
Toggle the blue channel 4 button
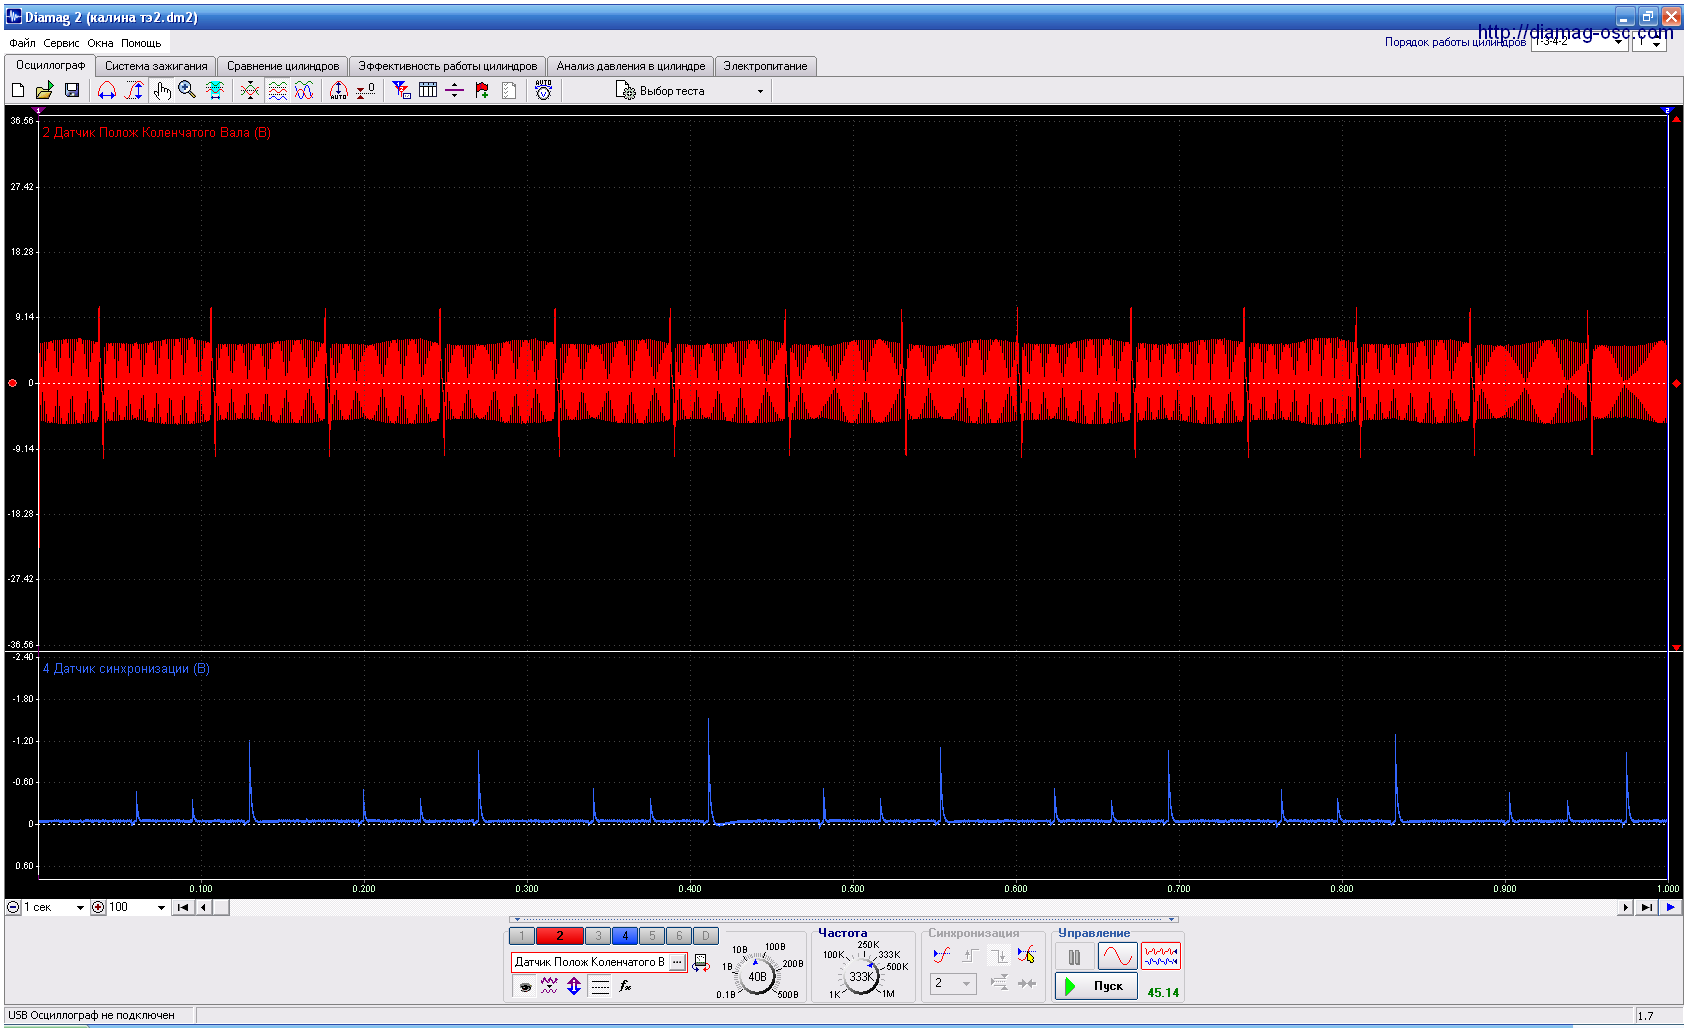coord(625,936)
